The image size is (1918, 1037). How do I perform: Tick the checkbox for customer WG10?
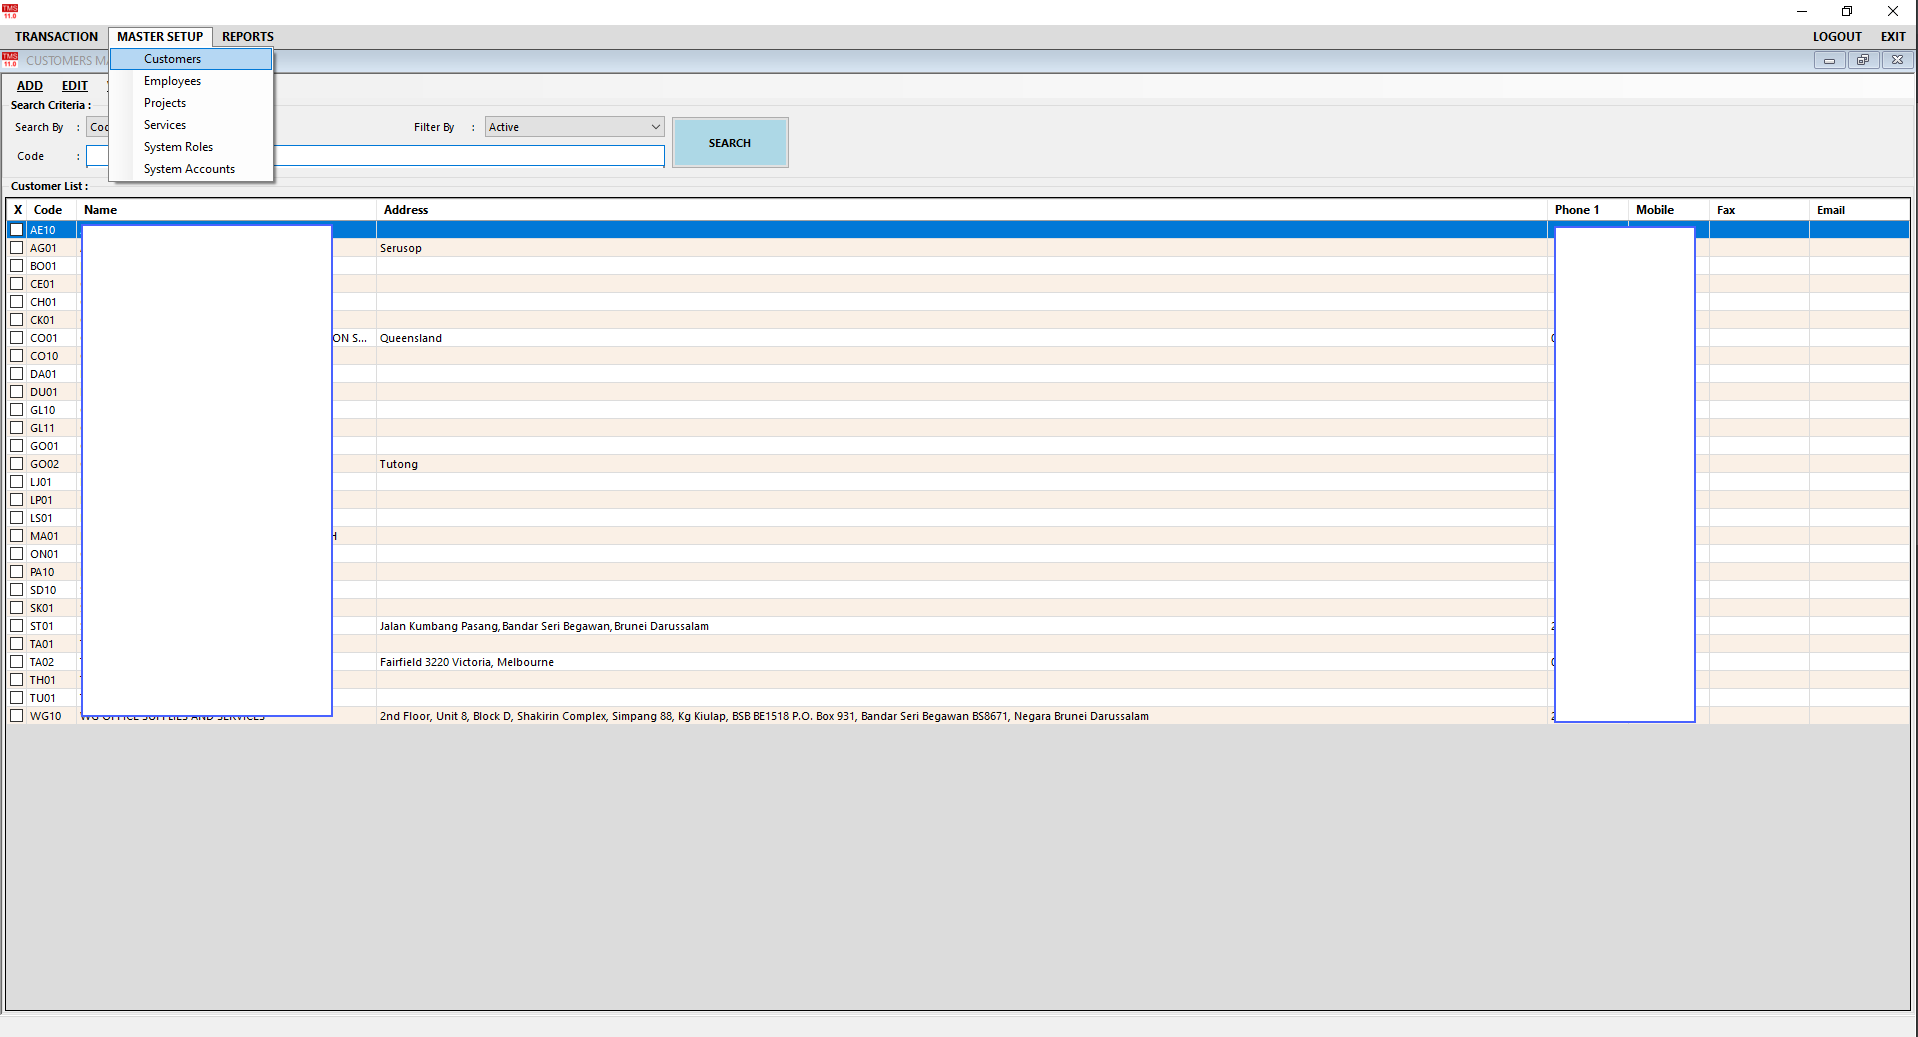17,716
